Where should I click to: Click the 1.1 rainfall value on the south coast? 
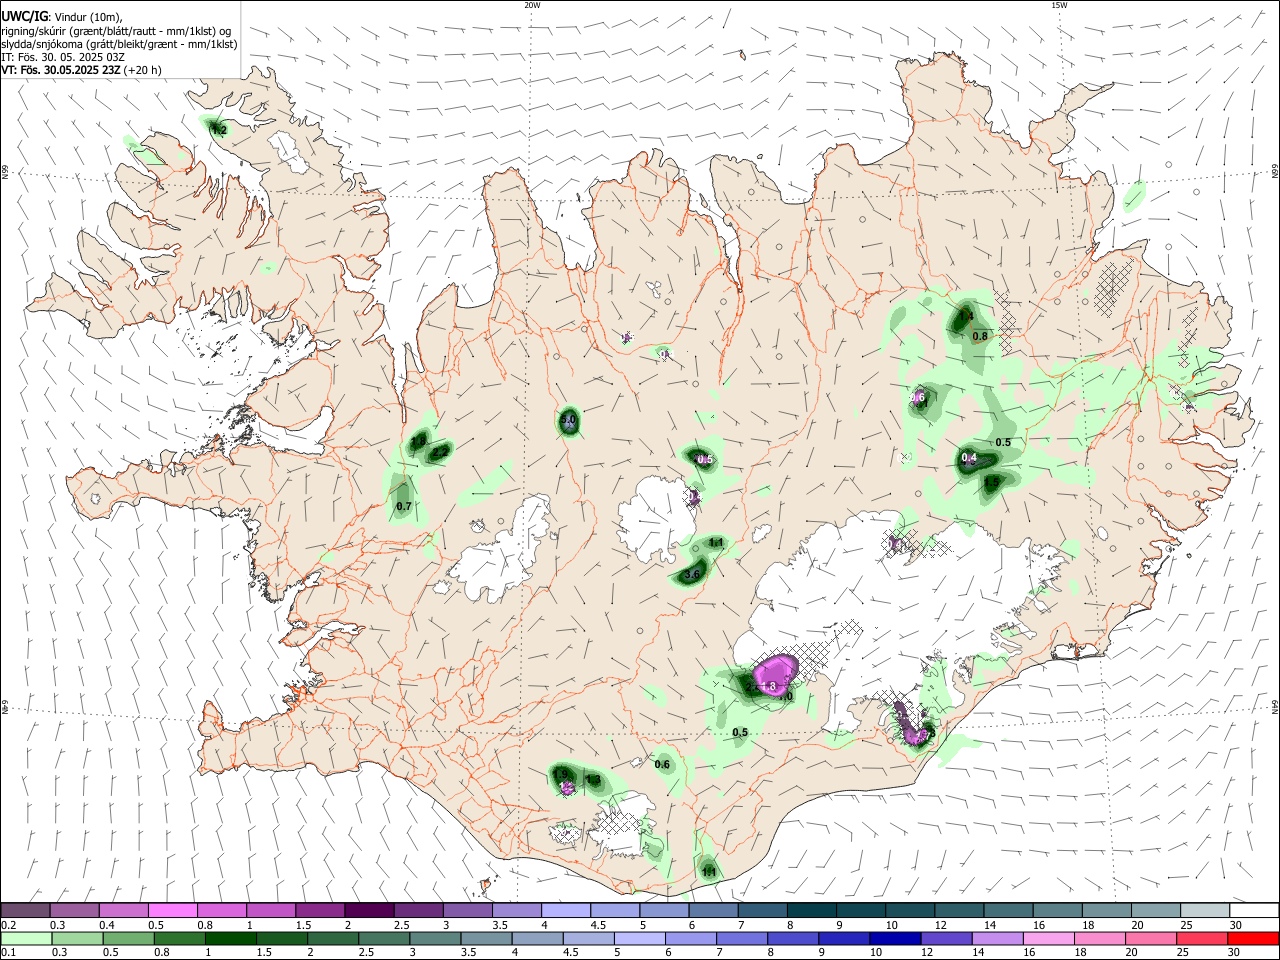(x=709, y=872)
